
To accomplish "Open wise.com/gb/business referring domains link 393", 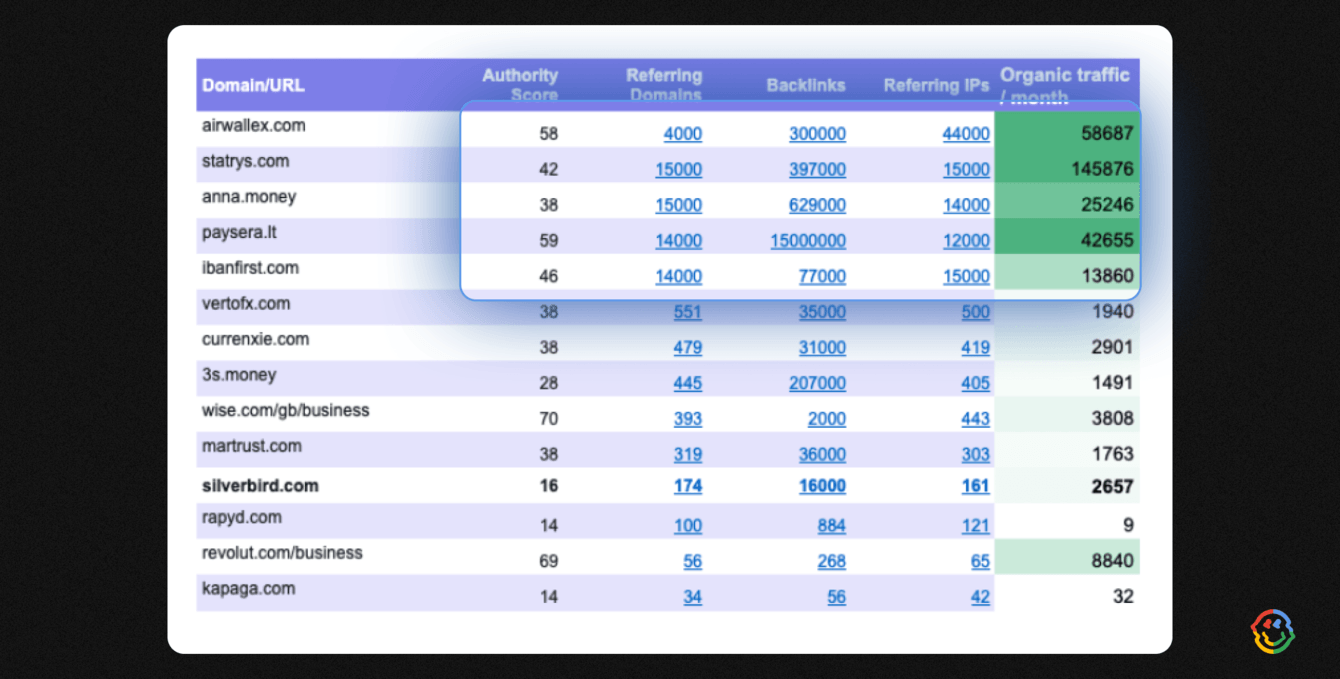I will (x=688, y=419).
